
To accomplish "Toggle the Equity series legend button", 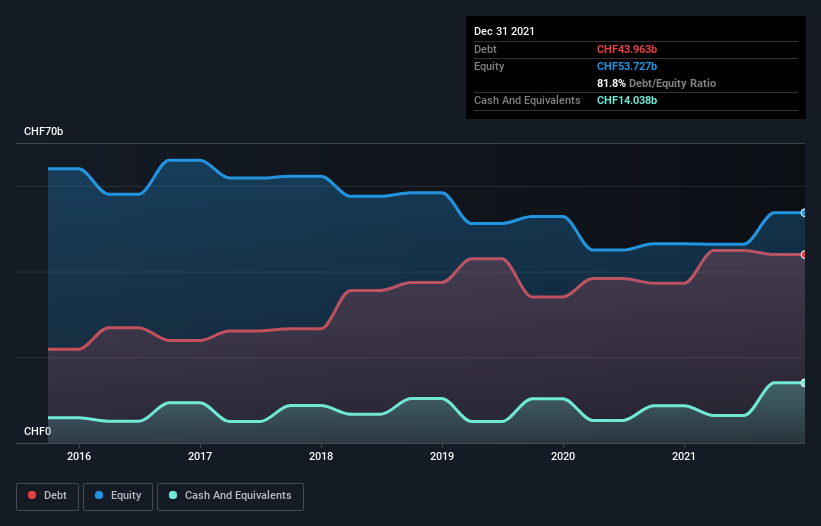I will [x=118, y=496].
